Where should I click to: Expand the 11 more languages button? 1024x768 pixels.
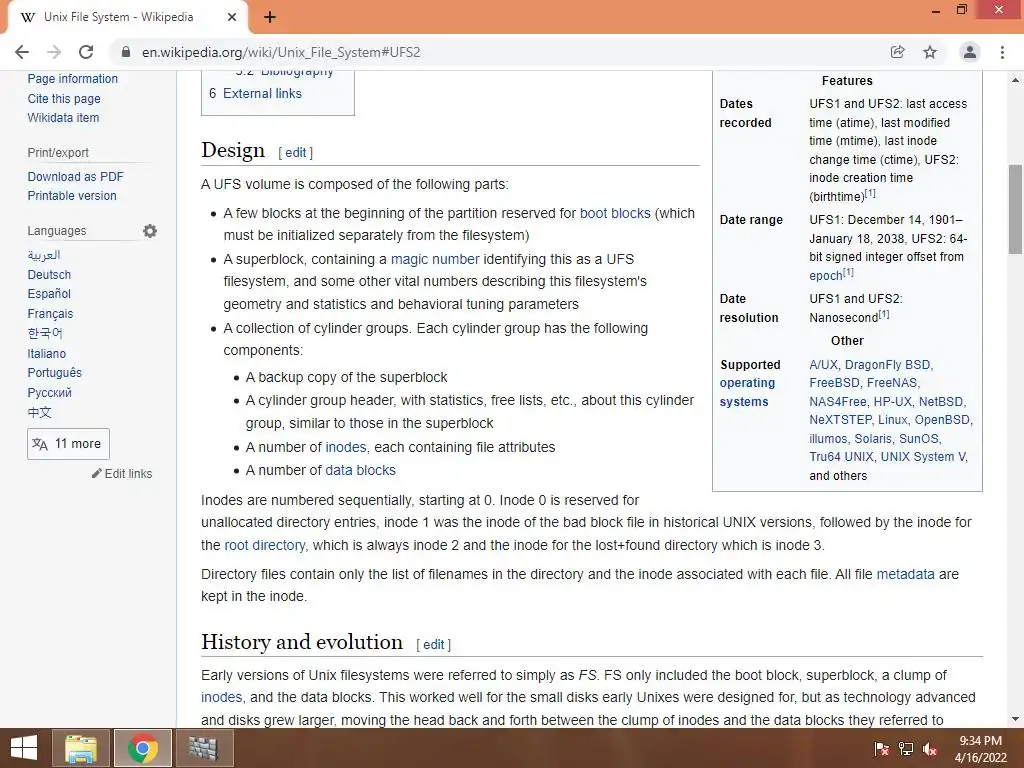[69, 444]
